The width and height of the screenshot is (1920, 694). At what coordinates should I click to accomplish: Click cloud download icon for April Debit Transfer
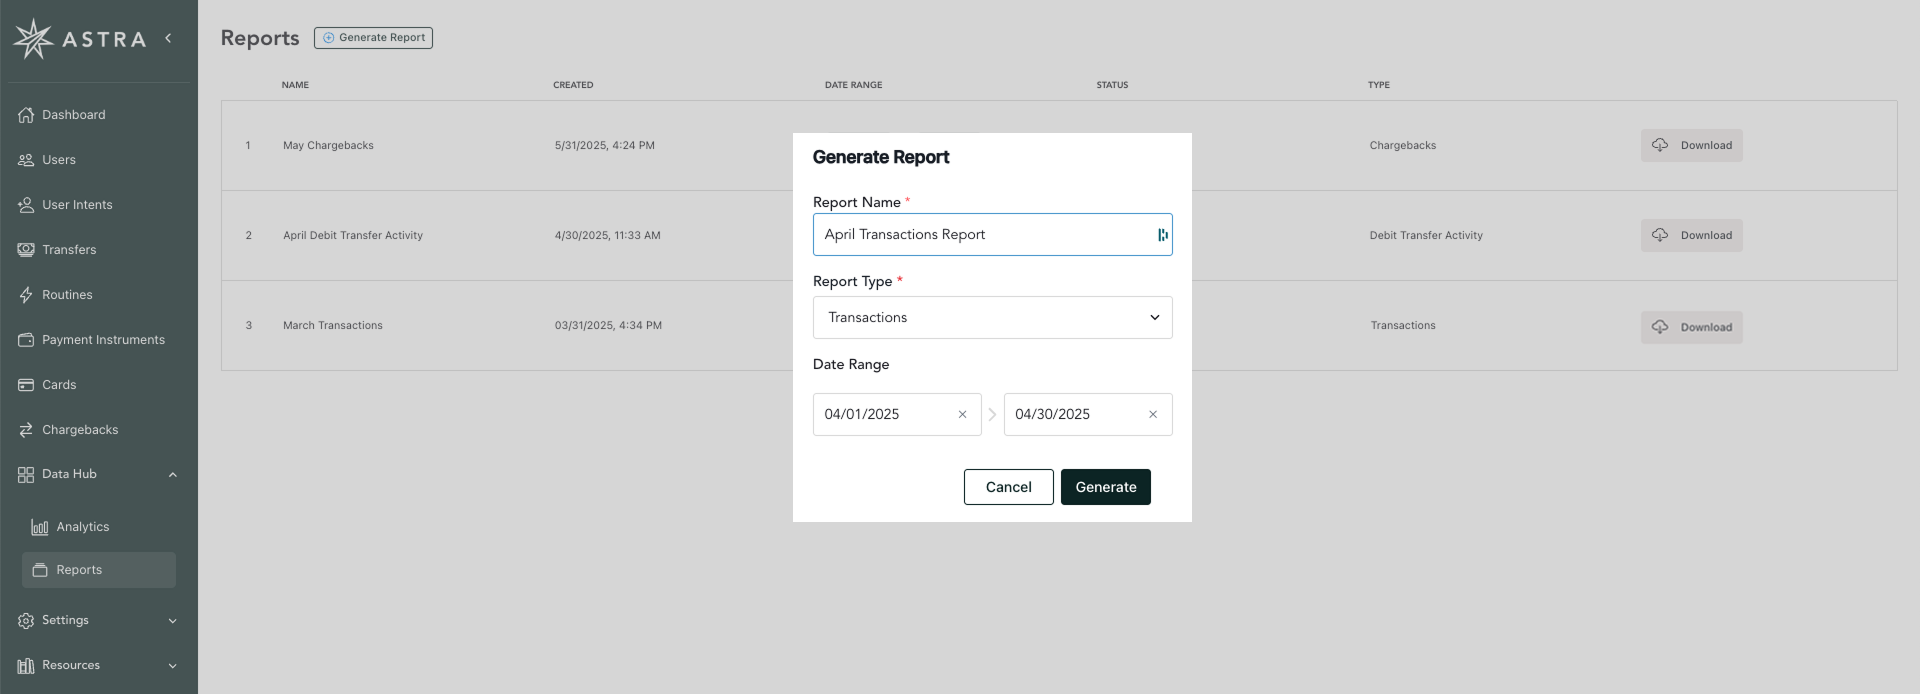(1660, 235)
